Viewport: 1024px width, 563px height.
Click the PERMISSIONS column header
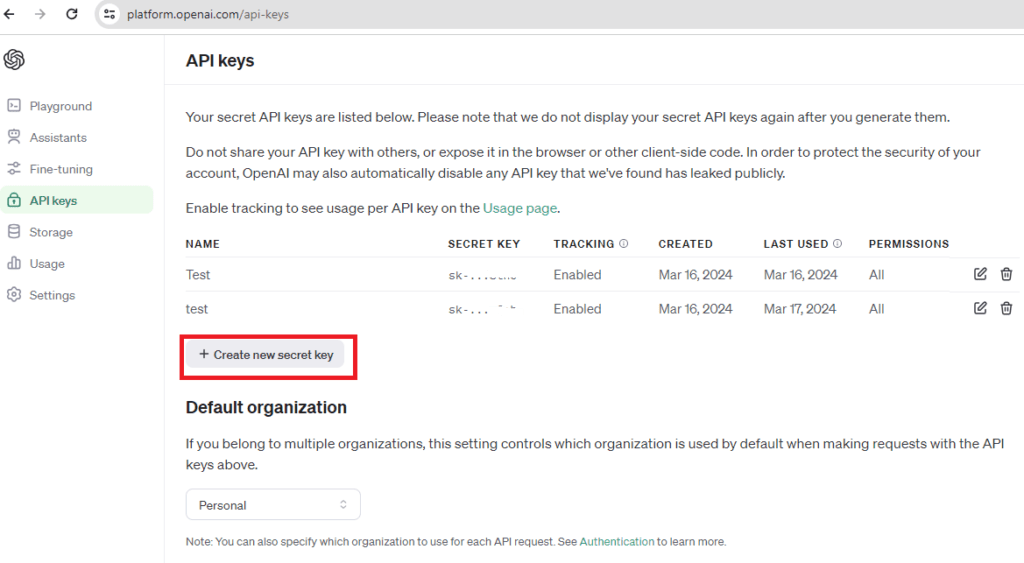click(908, 244)
